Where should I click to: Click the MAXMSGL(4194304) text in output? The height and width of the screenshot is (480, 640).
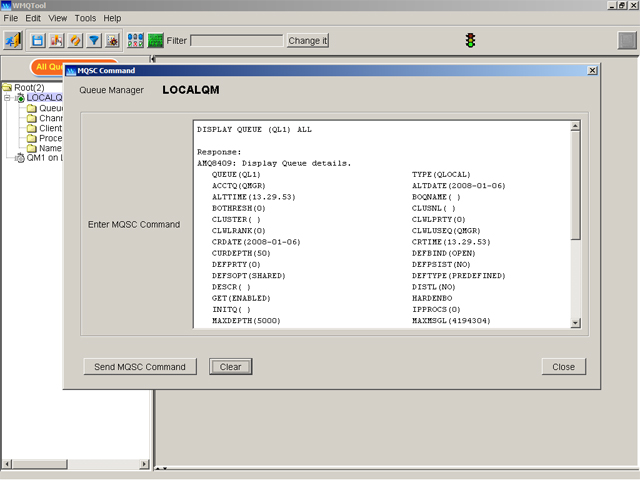[451, 321]
